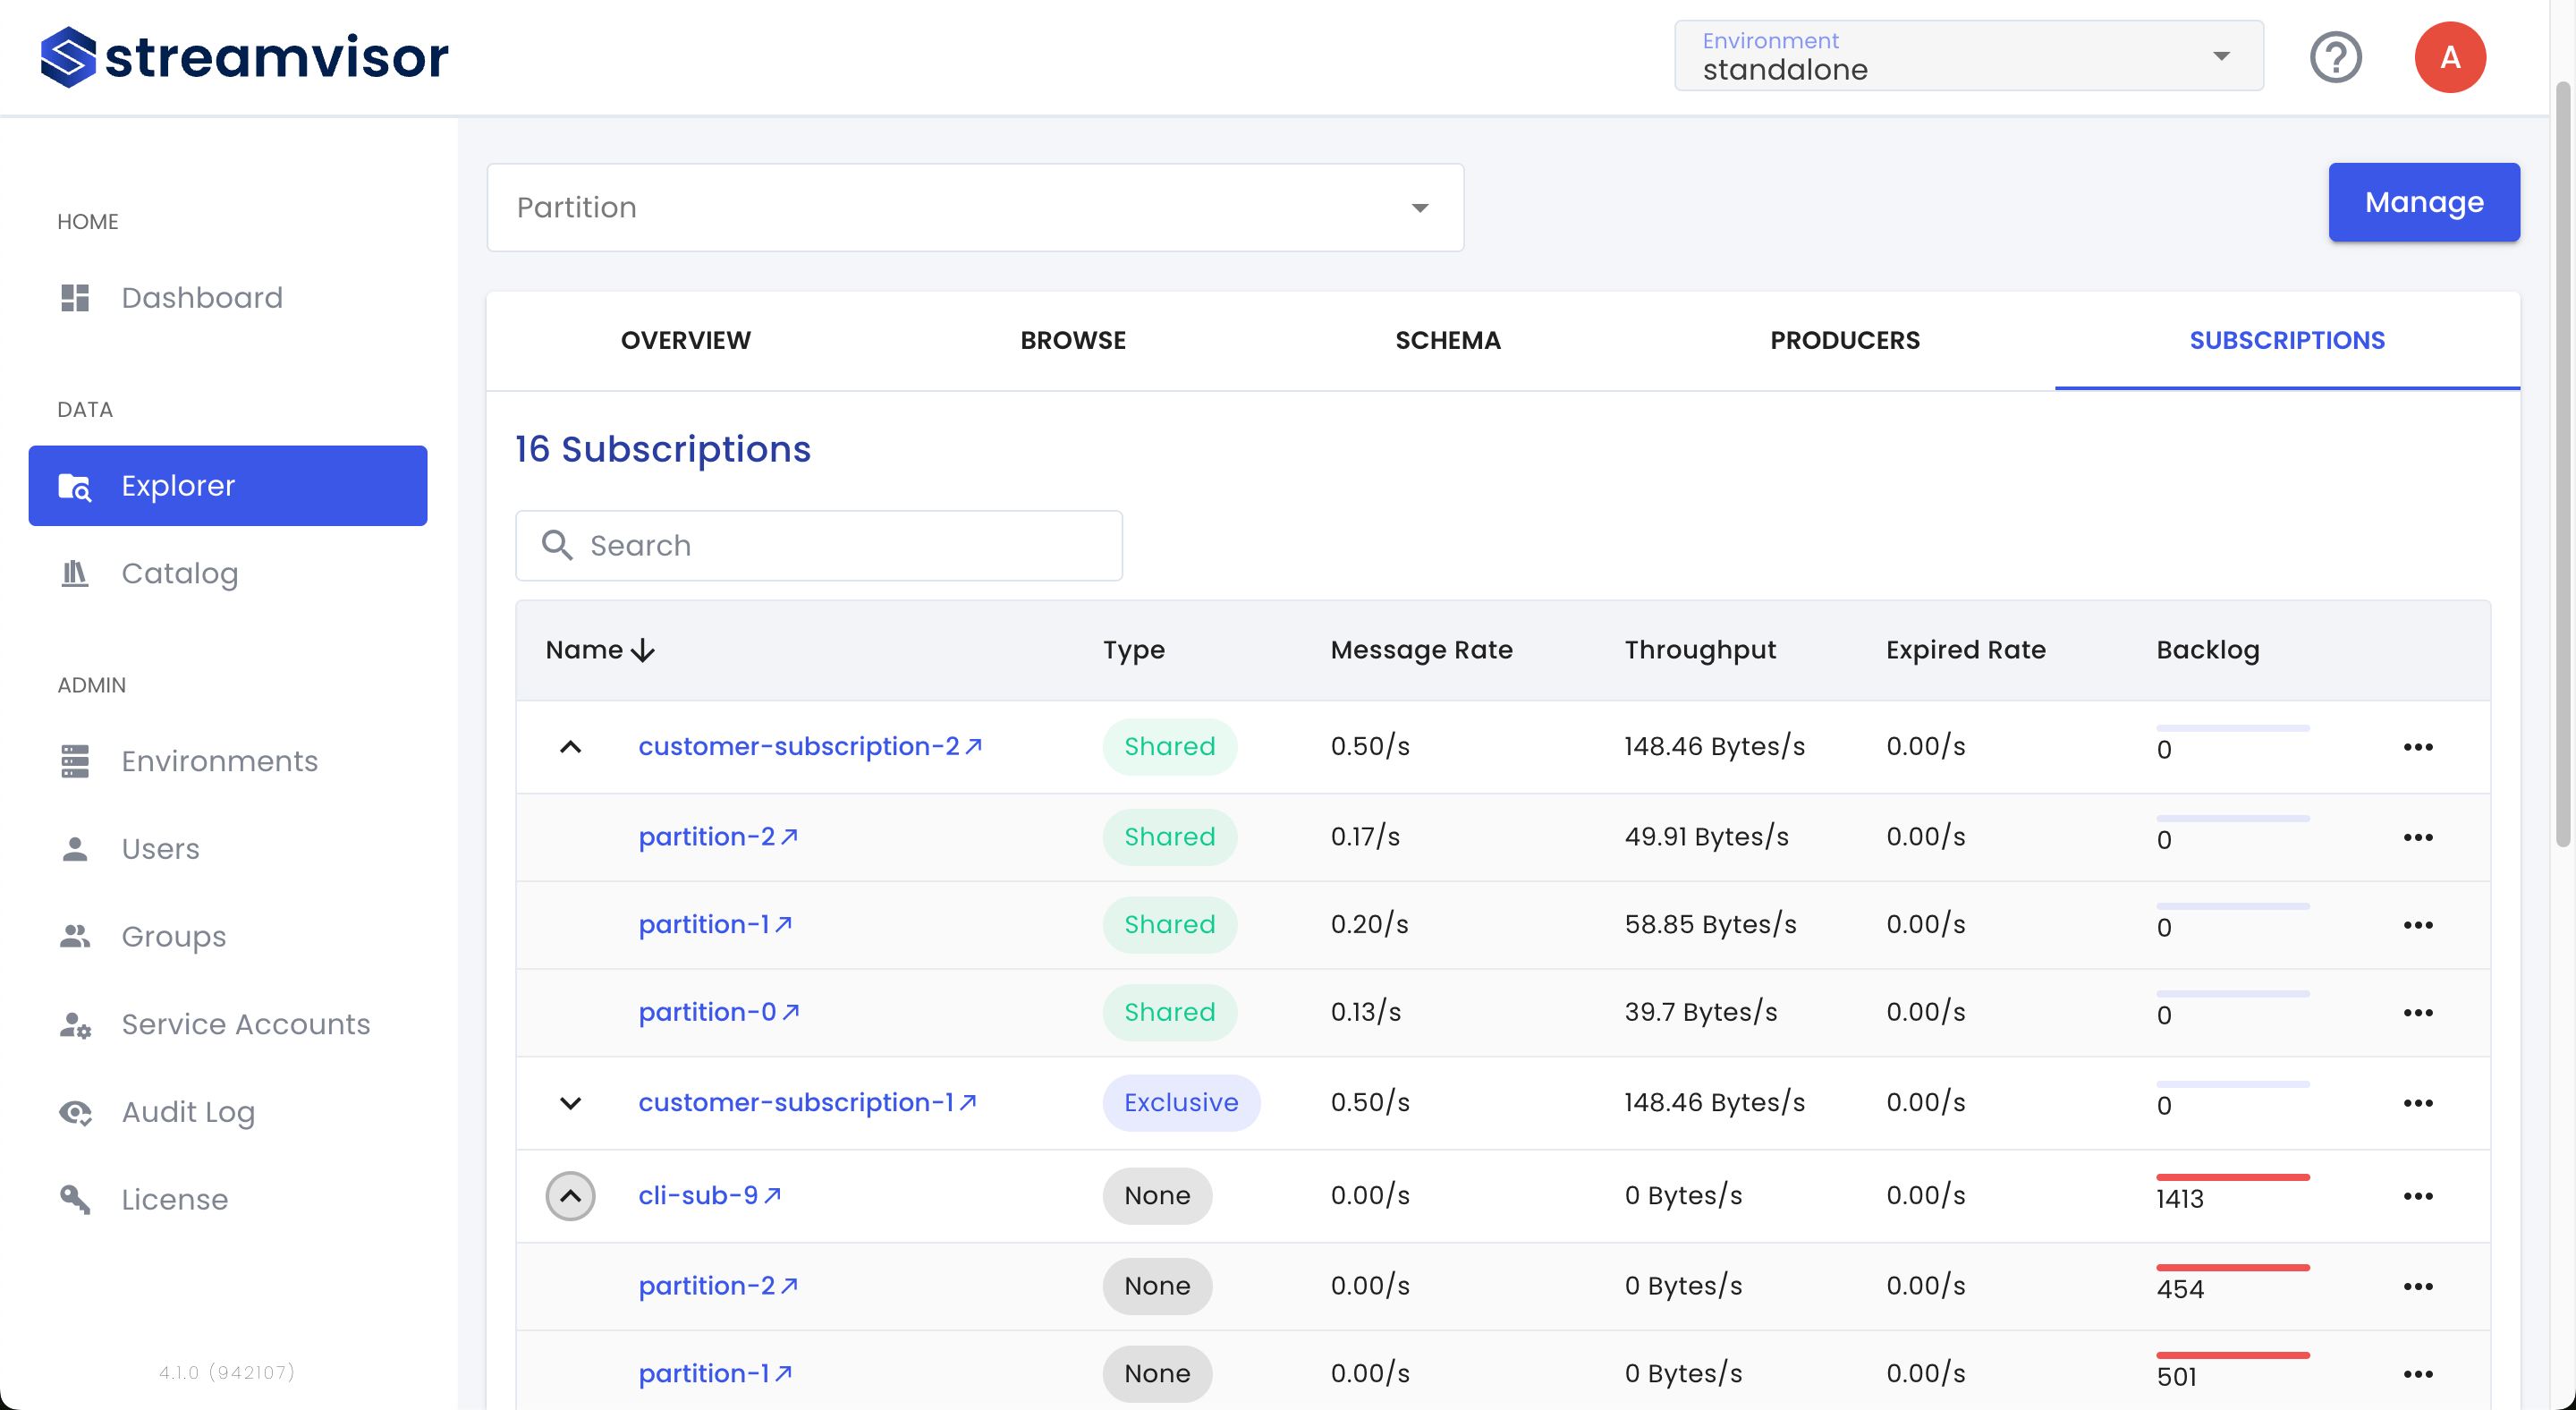
Task: Collapse the cli-sub-9 row
Action: pyautogui.click(x=570, y=1196)
